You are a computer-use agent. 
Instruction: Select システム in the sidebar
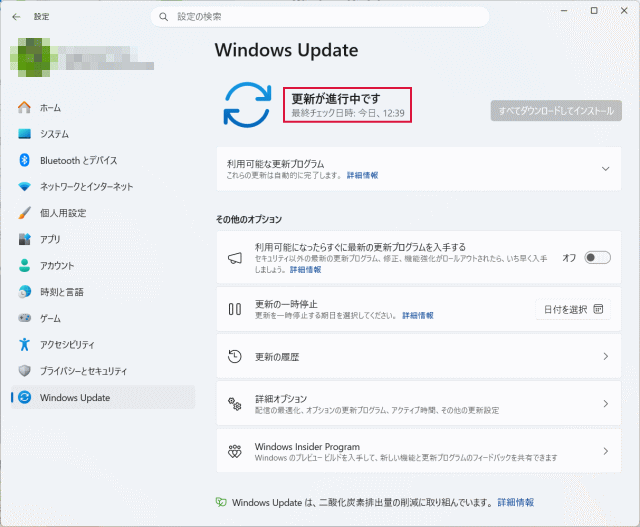103,134
